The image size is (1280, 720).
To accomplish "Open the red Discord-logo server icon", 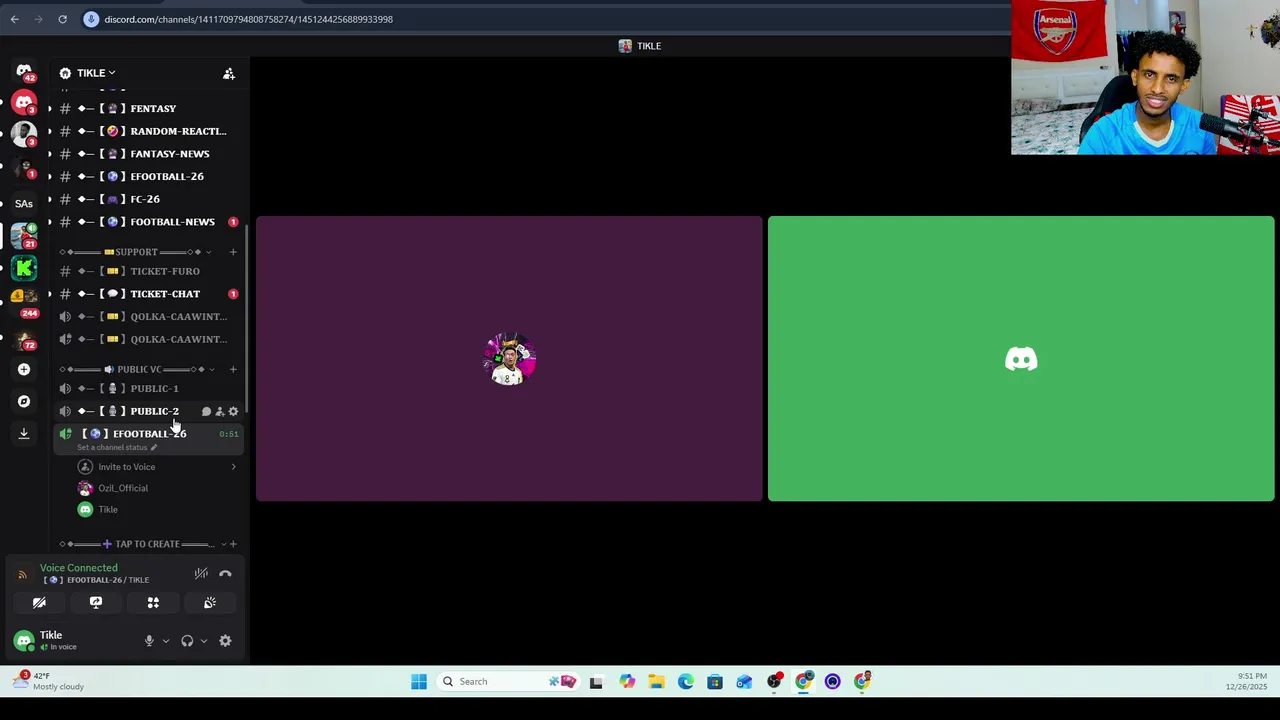I will pos(24,103).
